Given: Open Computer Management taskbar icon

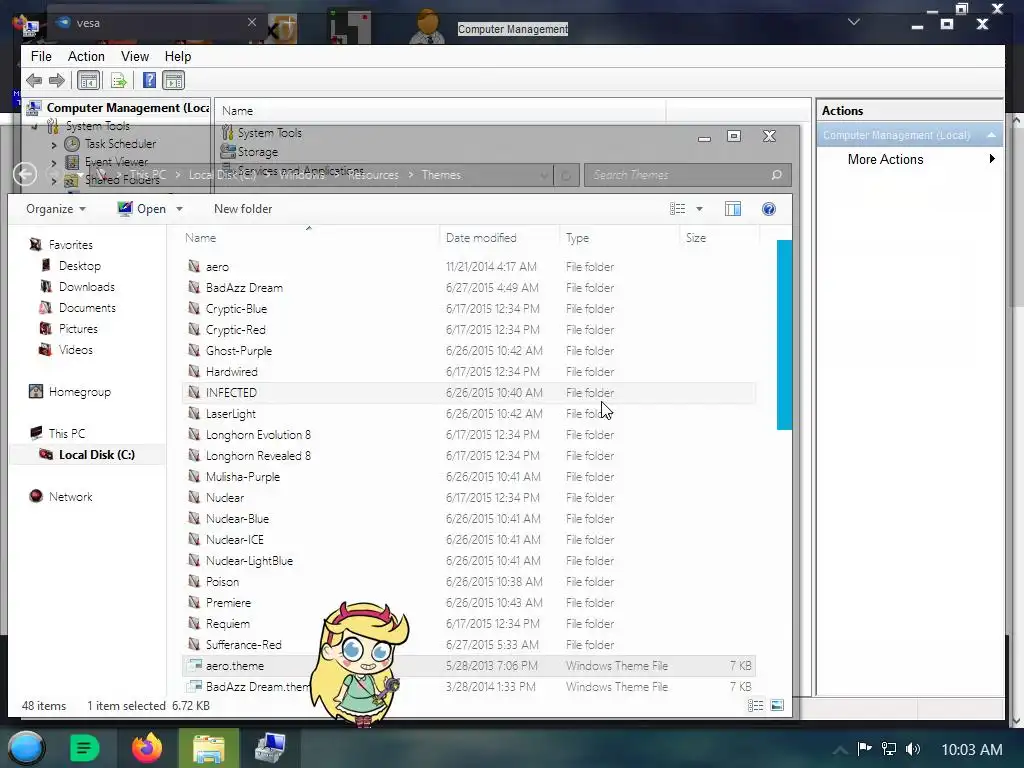Looking at the screenshot, I should [x=270, y=748].
